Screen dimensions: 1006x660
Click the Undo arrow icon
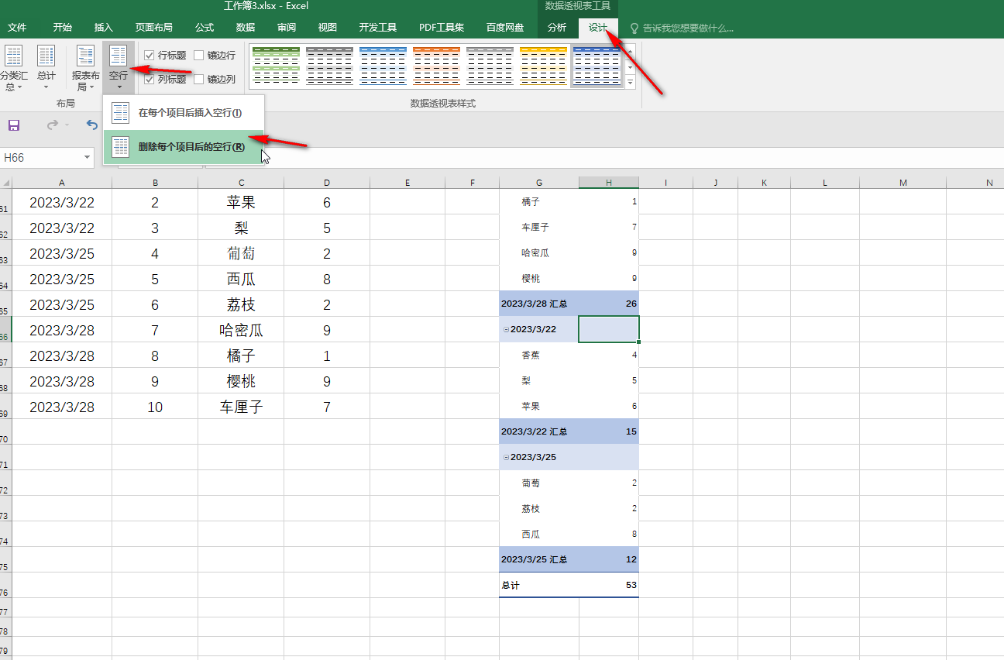point(92,125)
